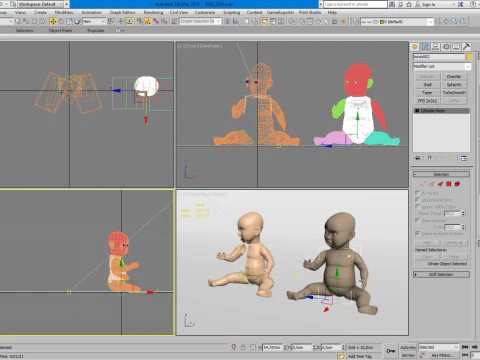The image size is (480, 360).
Task: Open the Display command panel tab
Action: click(x=456, y=47)
